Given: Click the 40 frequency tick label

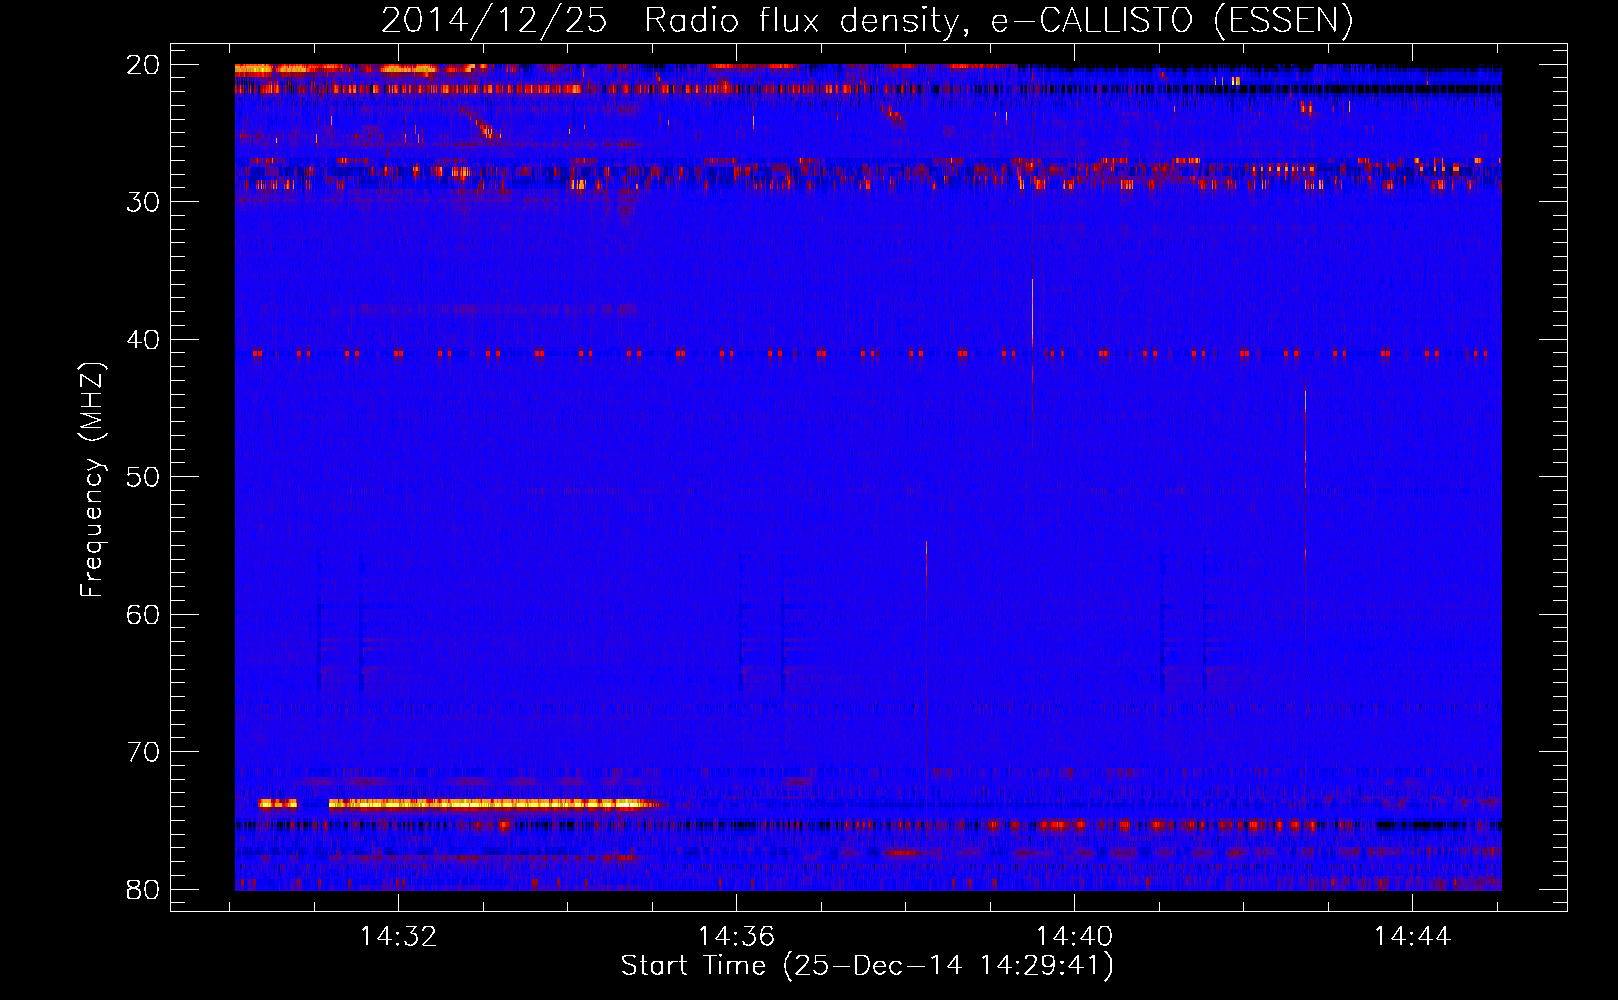Looking at the screenshot, I should 144,340.
